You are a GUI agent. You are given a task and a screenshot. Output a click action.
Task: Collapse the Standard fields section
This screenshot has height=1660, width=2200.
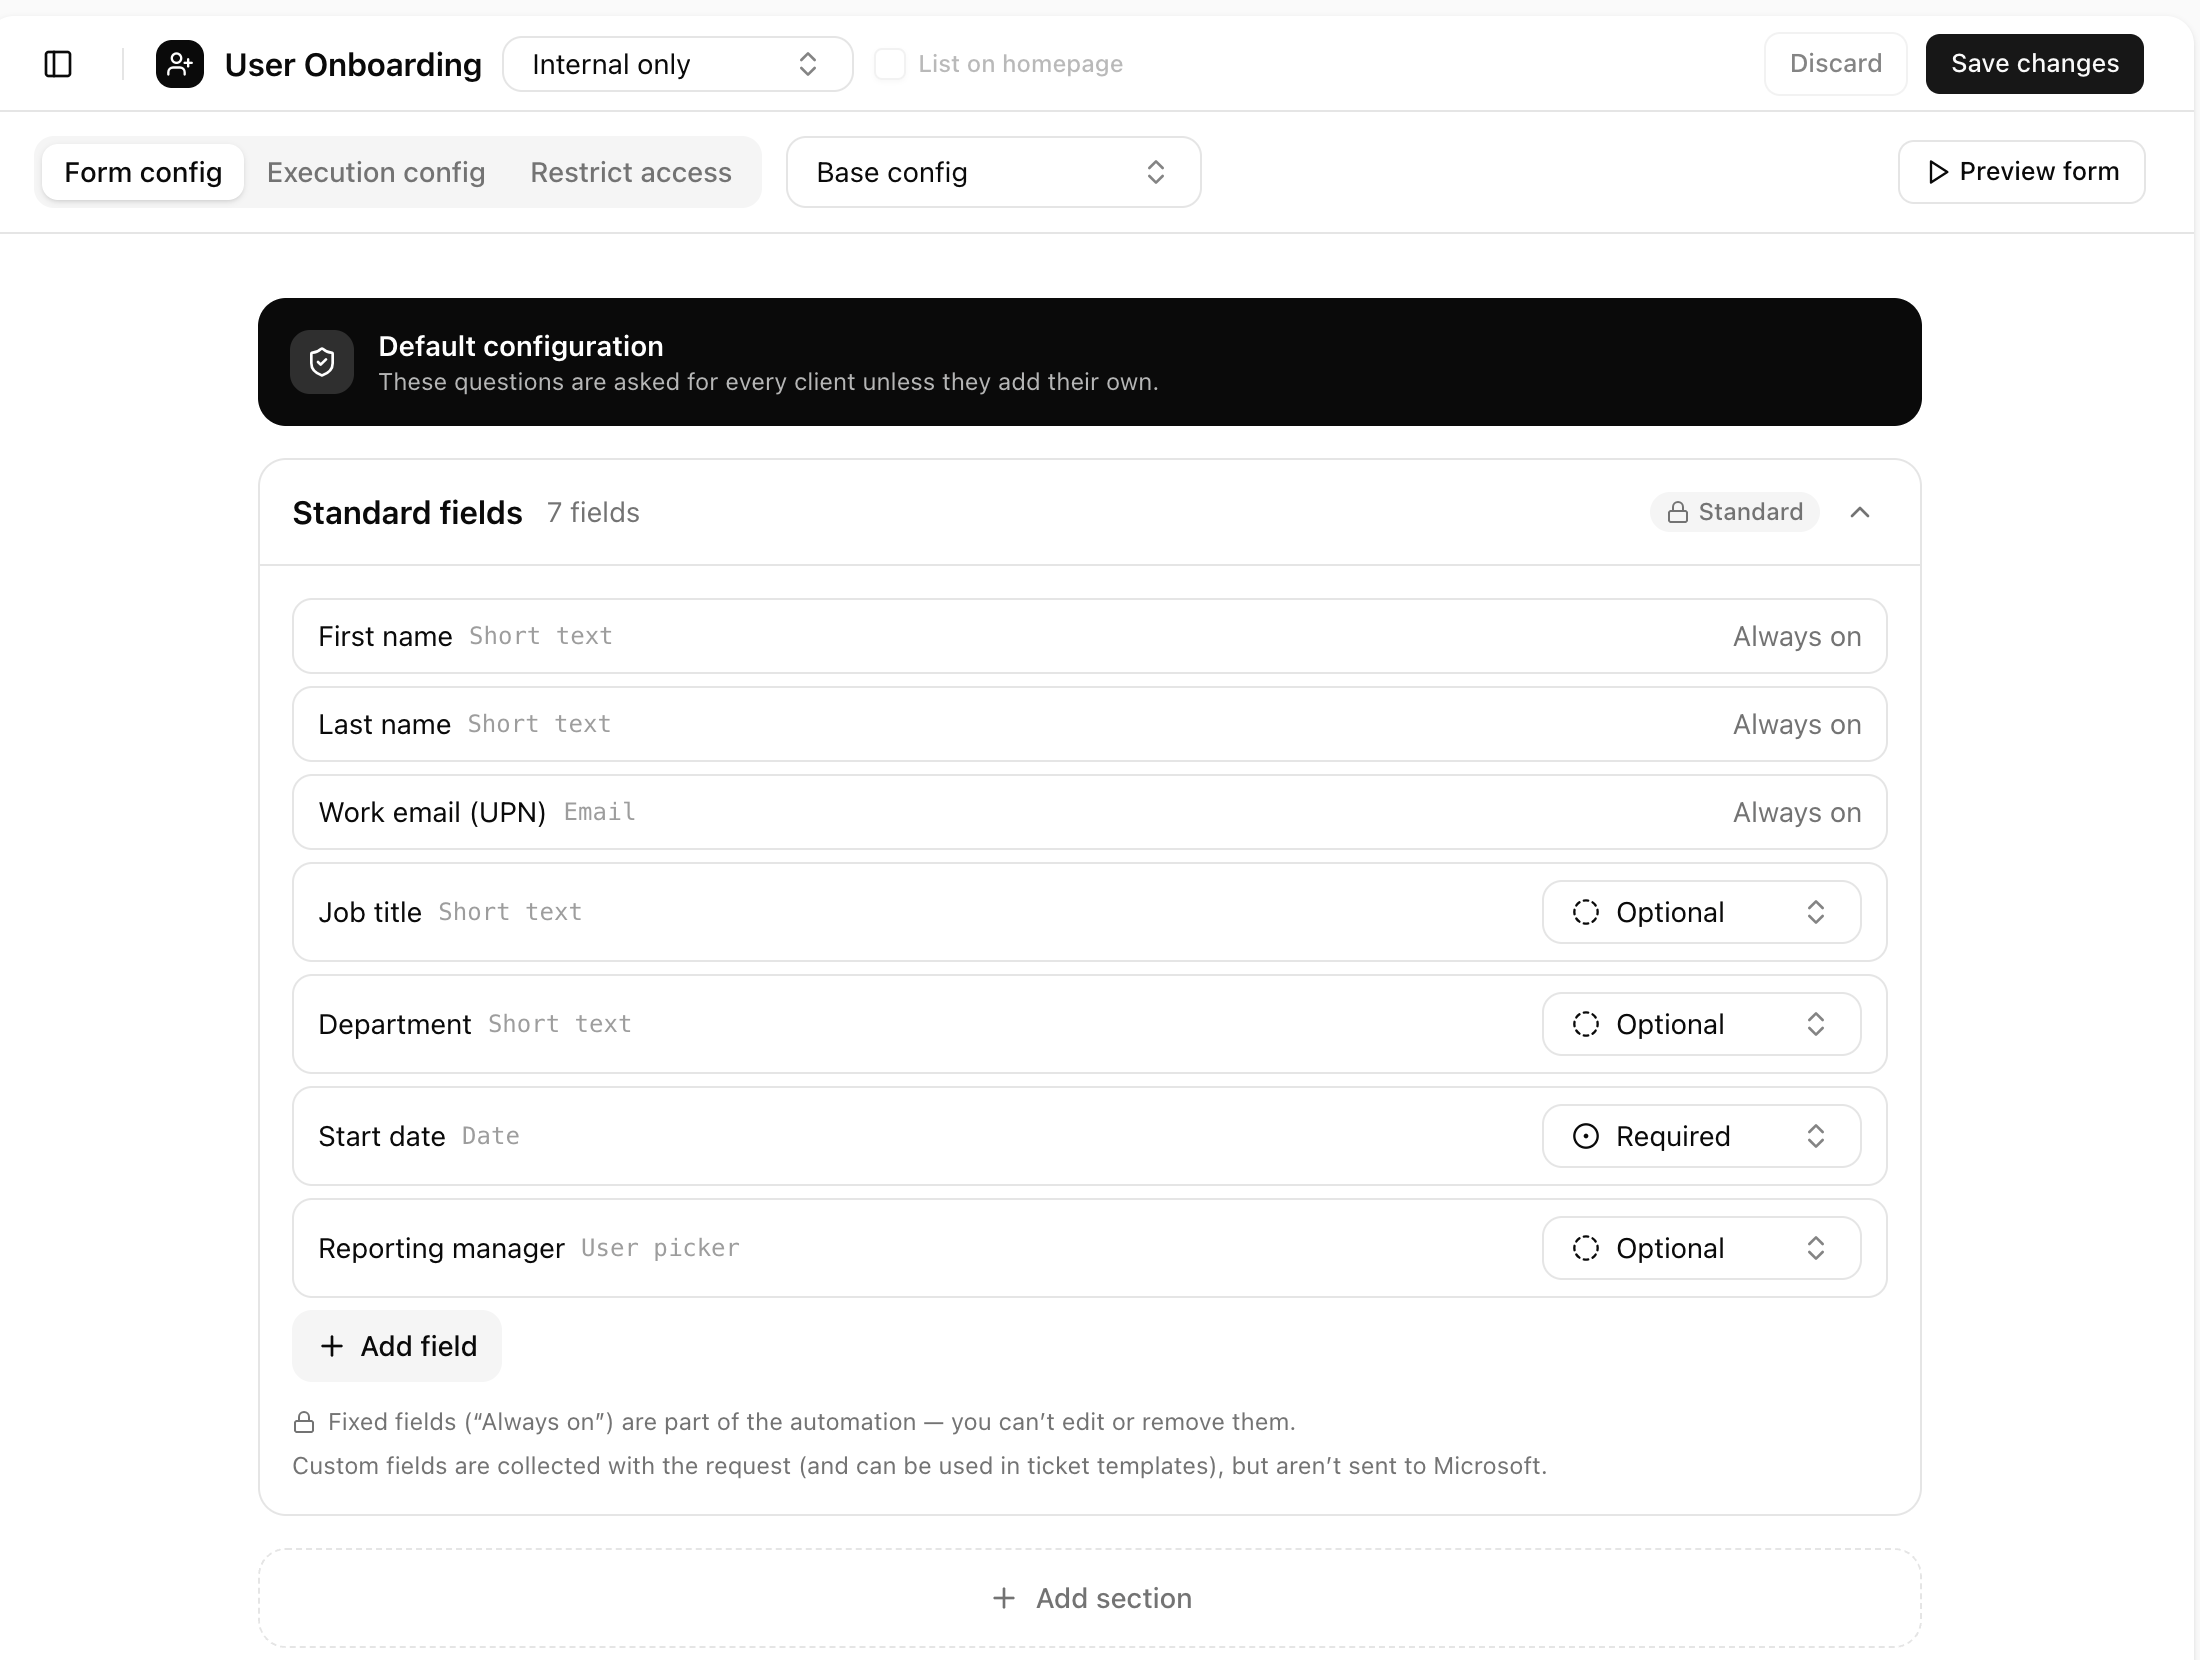tap(1860, 512)
